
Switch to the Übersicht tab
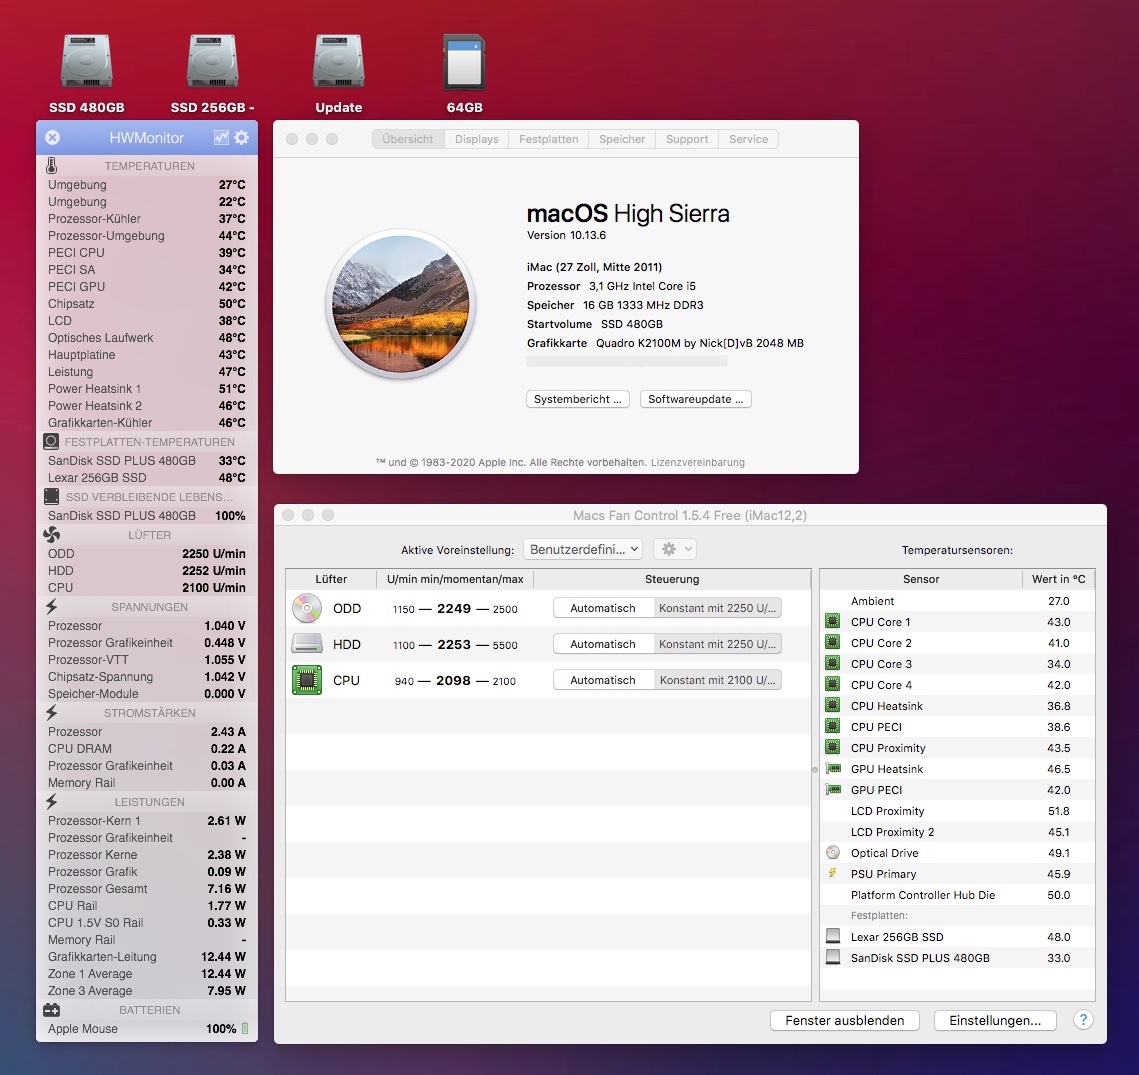tap(408, 139)
